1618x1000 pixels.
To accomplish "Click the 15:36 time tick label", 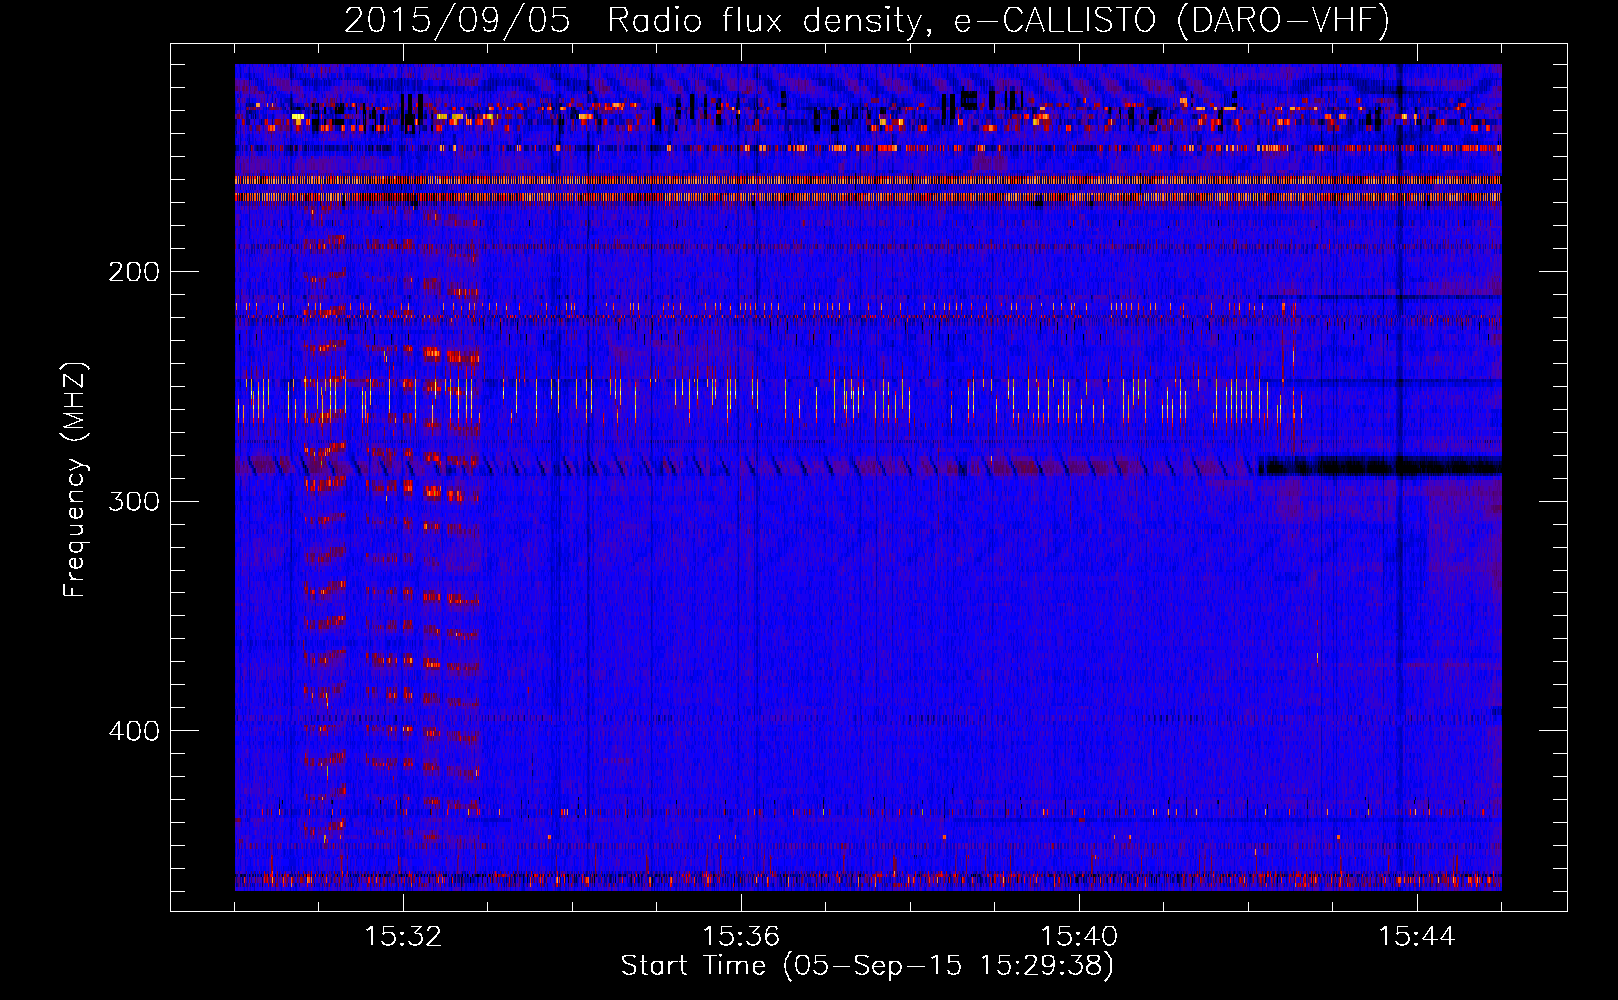I will [x=741, y=937].
